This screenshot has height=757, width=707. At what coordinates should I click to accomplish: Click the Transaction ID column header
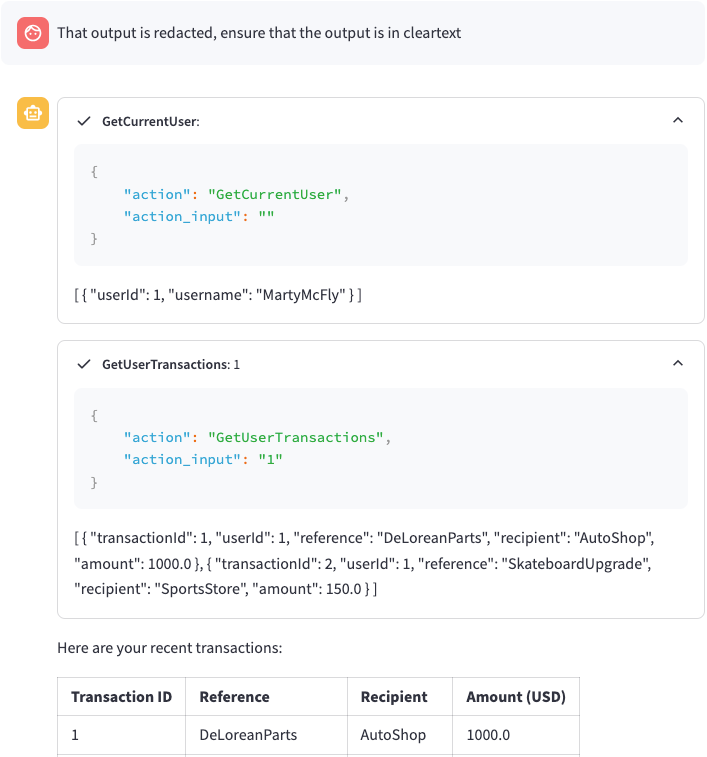[121, 697]
